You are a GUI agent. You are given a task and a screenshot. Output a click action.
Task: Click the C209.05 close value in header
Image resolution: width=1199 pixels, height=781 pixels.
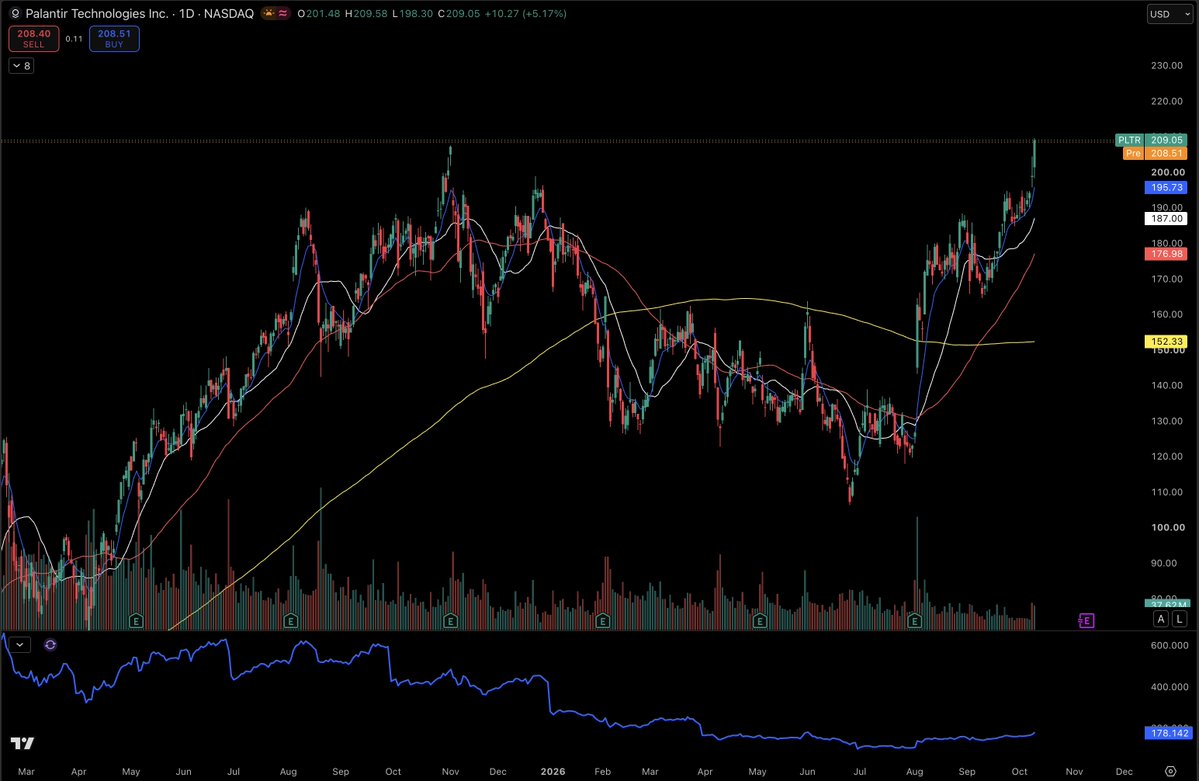point(459,14)
